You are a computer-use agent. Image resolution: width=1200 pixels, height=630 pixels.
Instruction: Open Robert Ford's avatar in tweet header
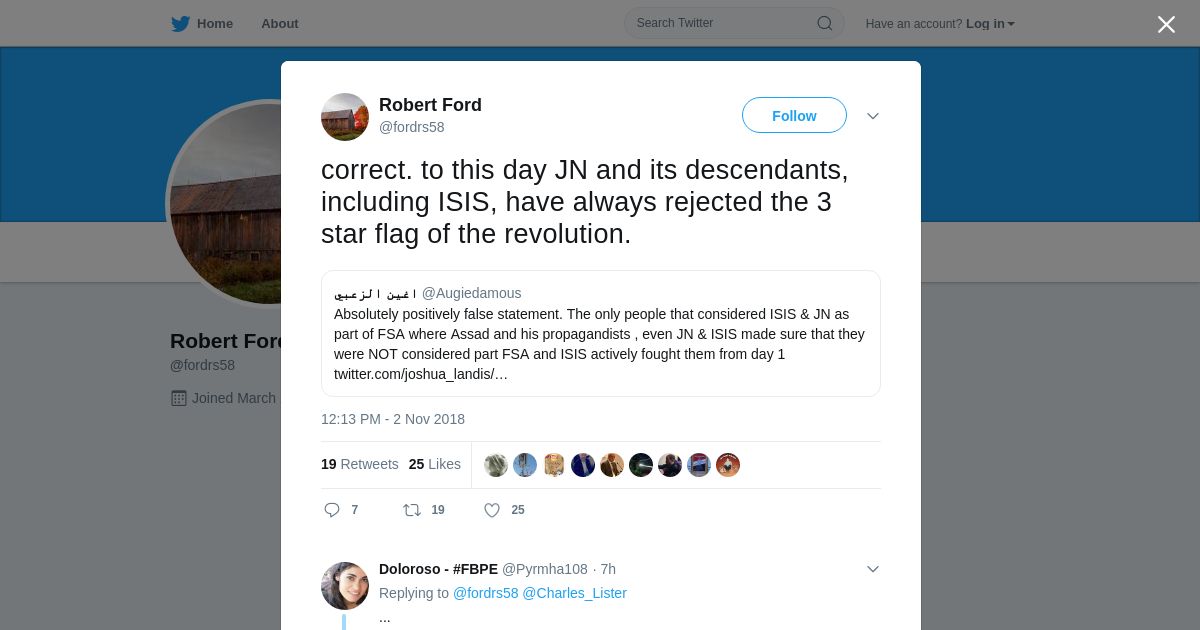[345, 117]
